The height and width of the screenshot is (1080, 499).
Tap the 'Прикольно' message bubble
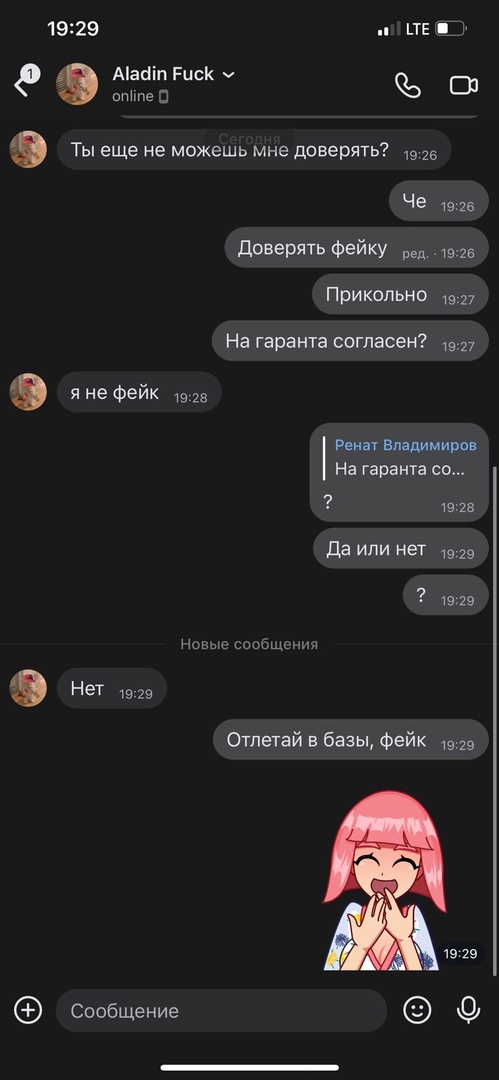pyautogui.click(x=400, y=294)
